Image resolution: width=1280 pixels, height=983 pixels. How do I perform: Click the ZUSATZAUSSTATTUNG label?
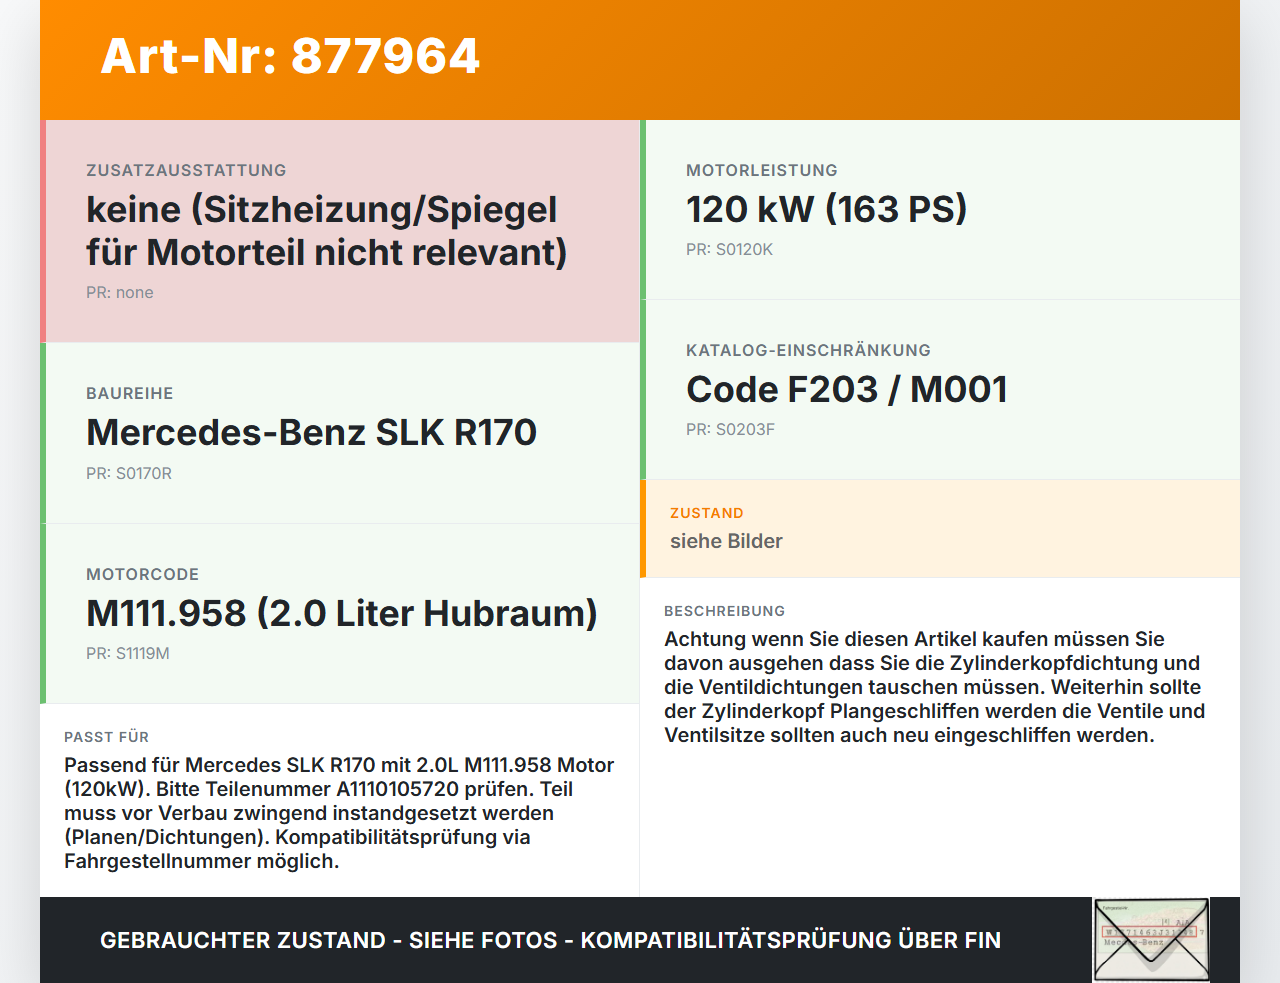186,171
